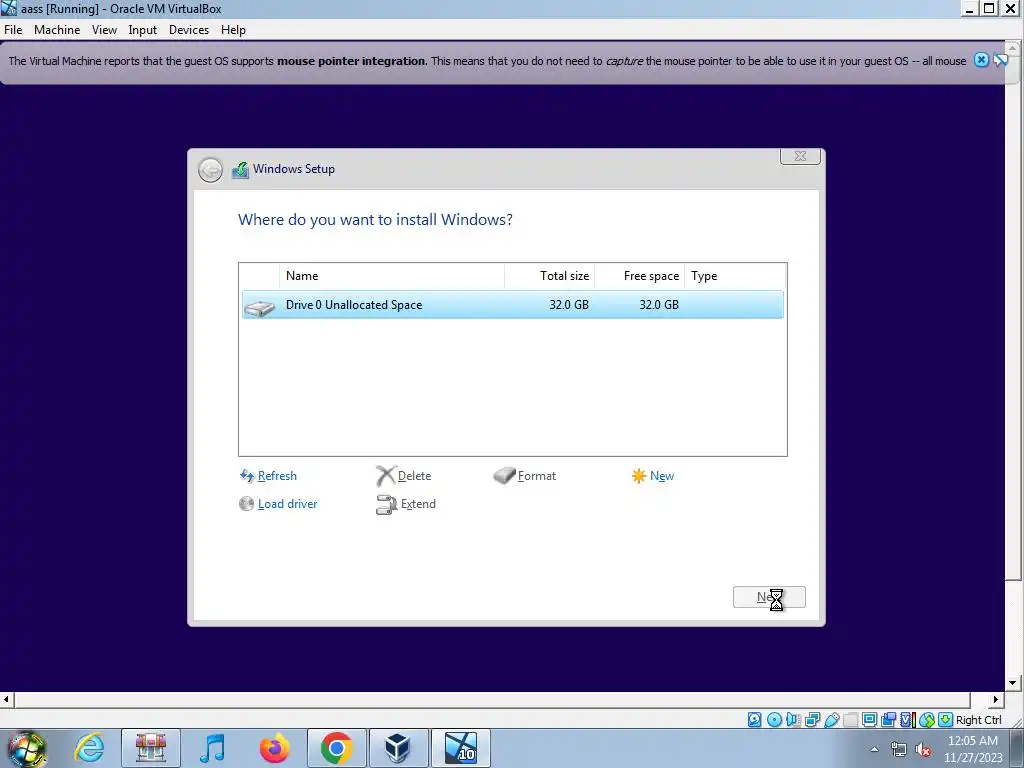Open the Devices menu
Viewport: 1024px width, 768px height.
pos(189,30)
